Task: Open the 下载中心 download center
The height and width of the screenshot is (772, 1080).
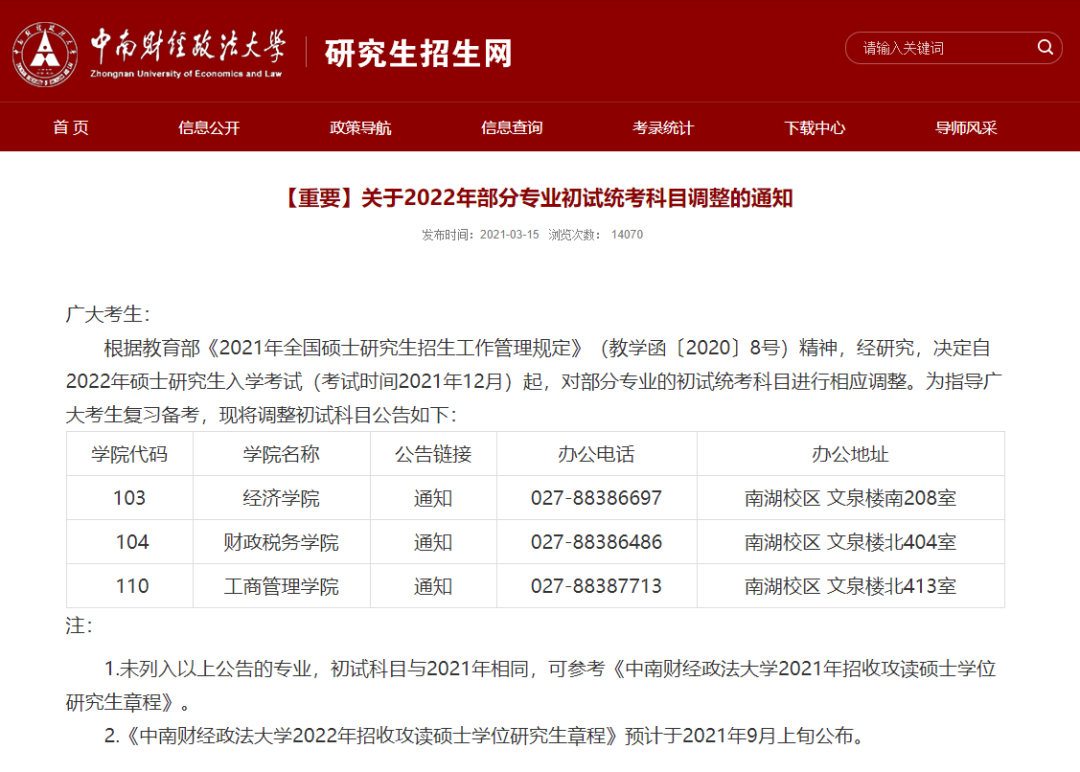Action: tap(814, 127)
